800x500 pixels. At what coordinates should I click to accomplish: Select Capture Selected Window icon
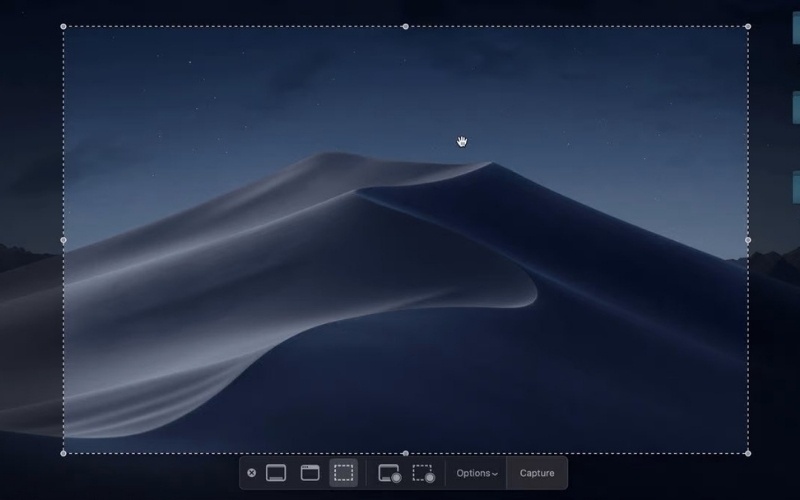[310, 473]
